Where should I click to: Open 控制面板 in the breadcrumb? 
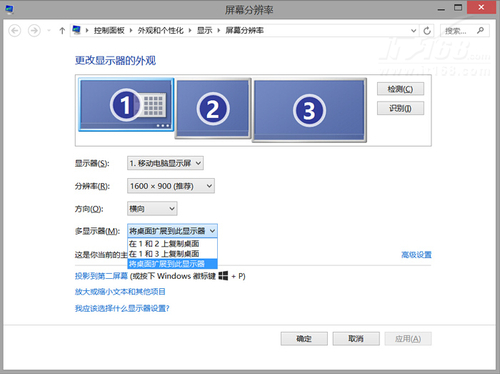109,31
